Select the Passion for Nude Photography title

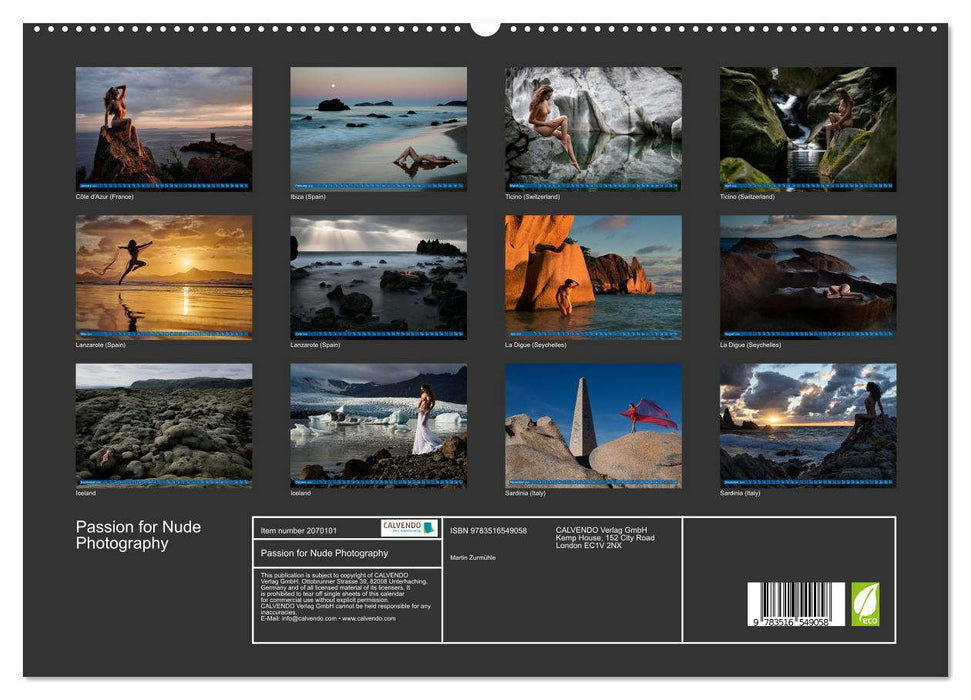[x=137, y=533]
